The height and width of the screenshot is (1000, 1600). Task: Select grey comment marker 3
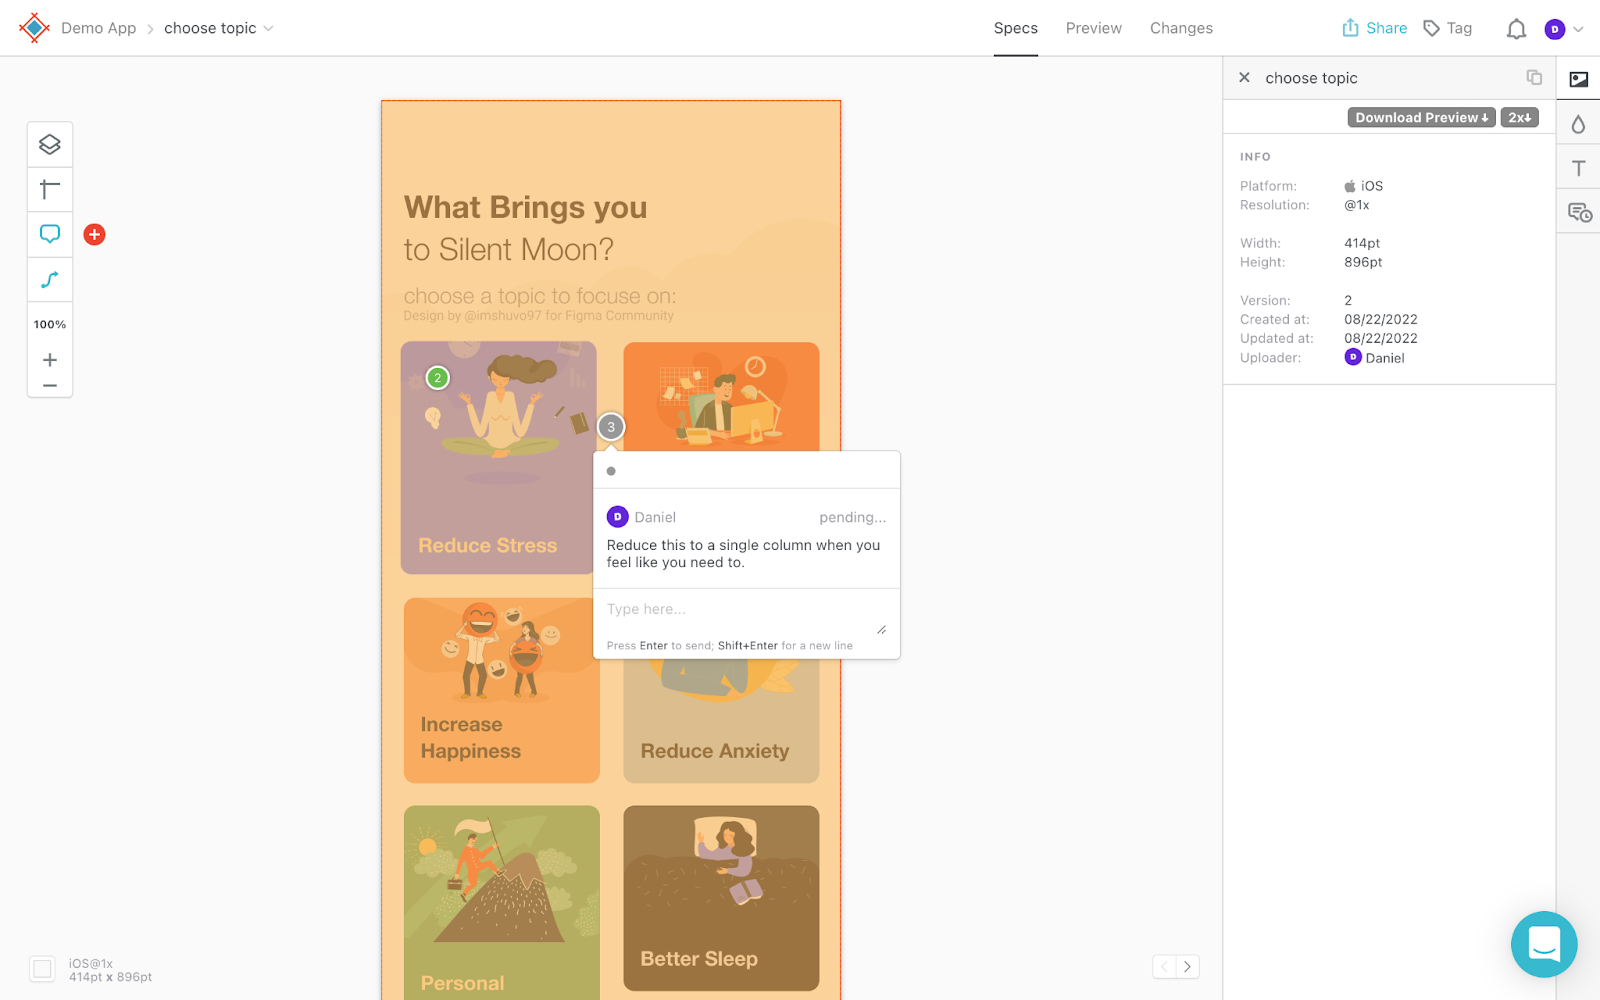click(x=611, y=427)
